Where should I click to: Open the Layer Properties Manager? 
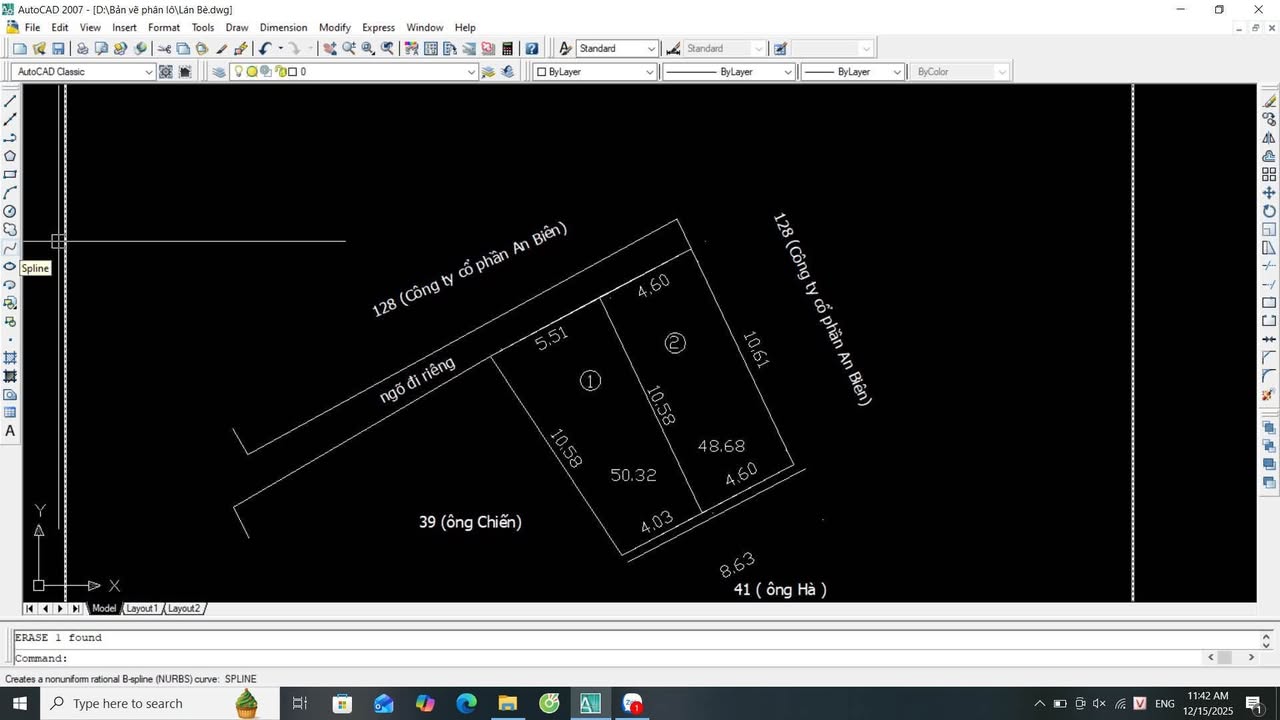[217, 71]
